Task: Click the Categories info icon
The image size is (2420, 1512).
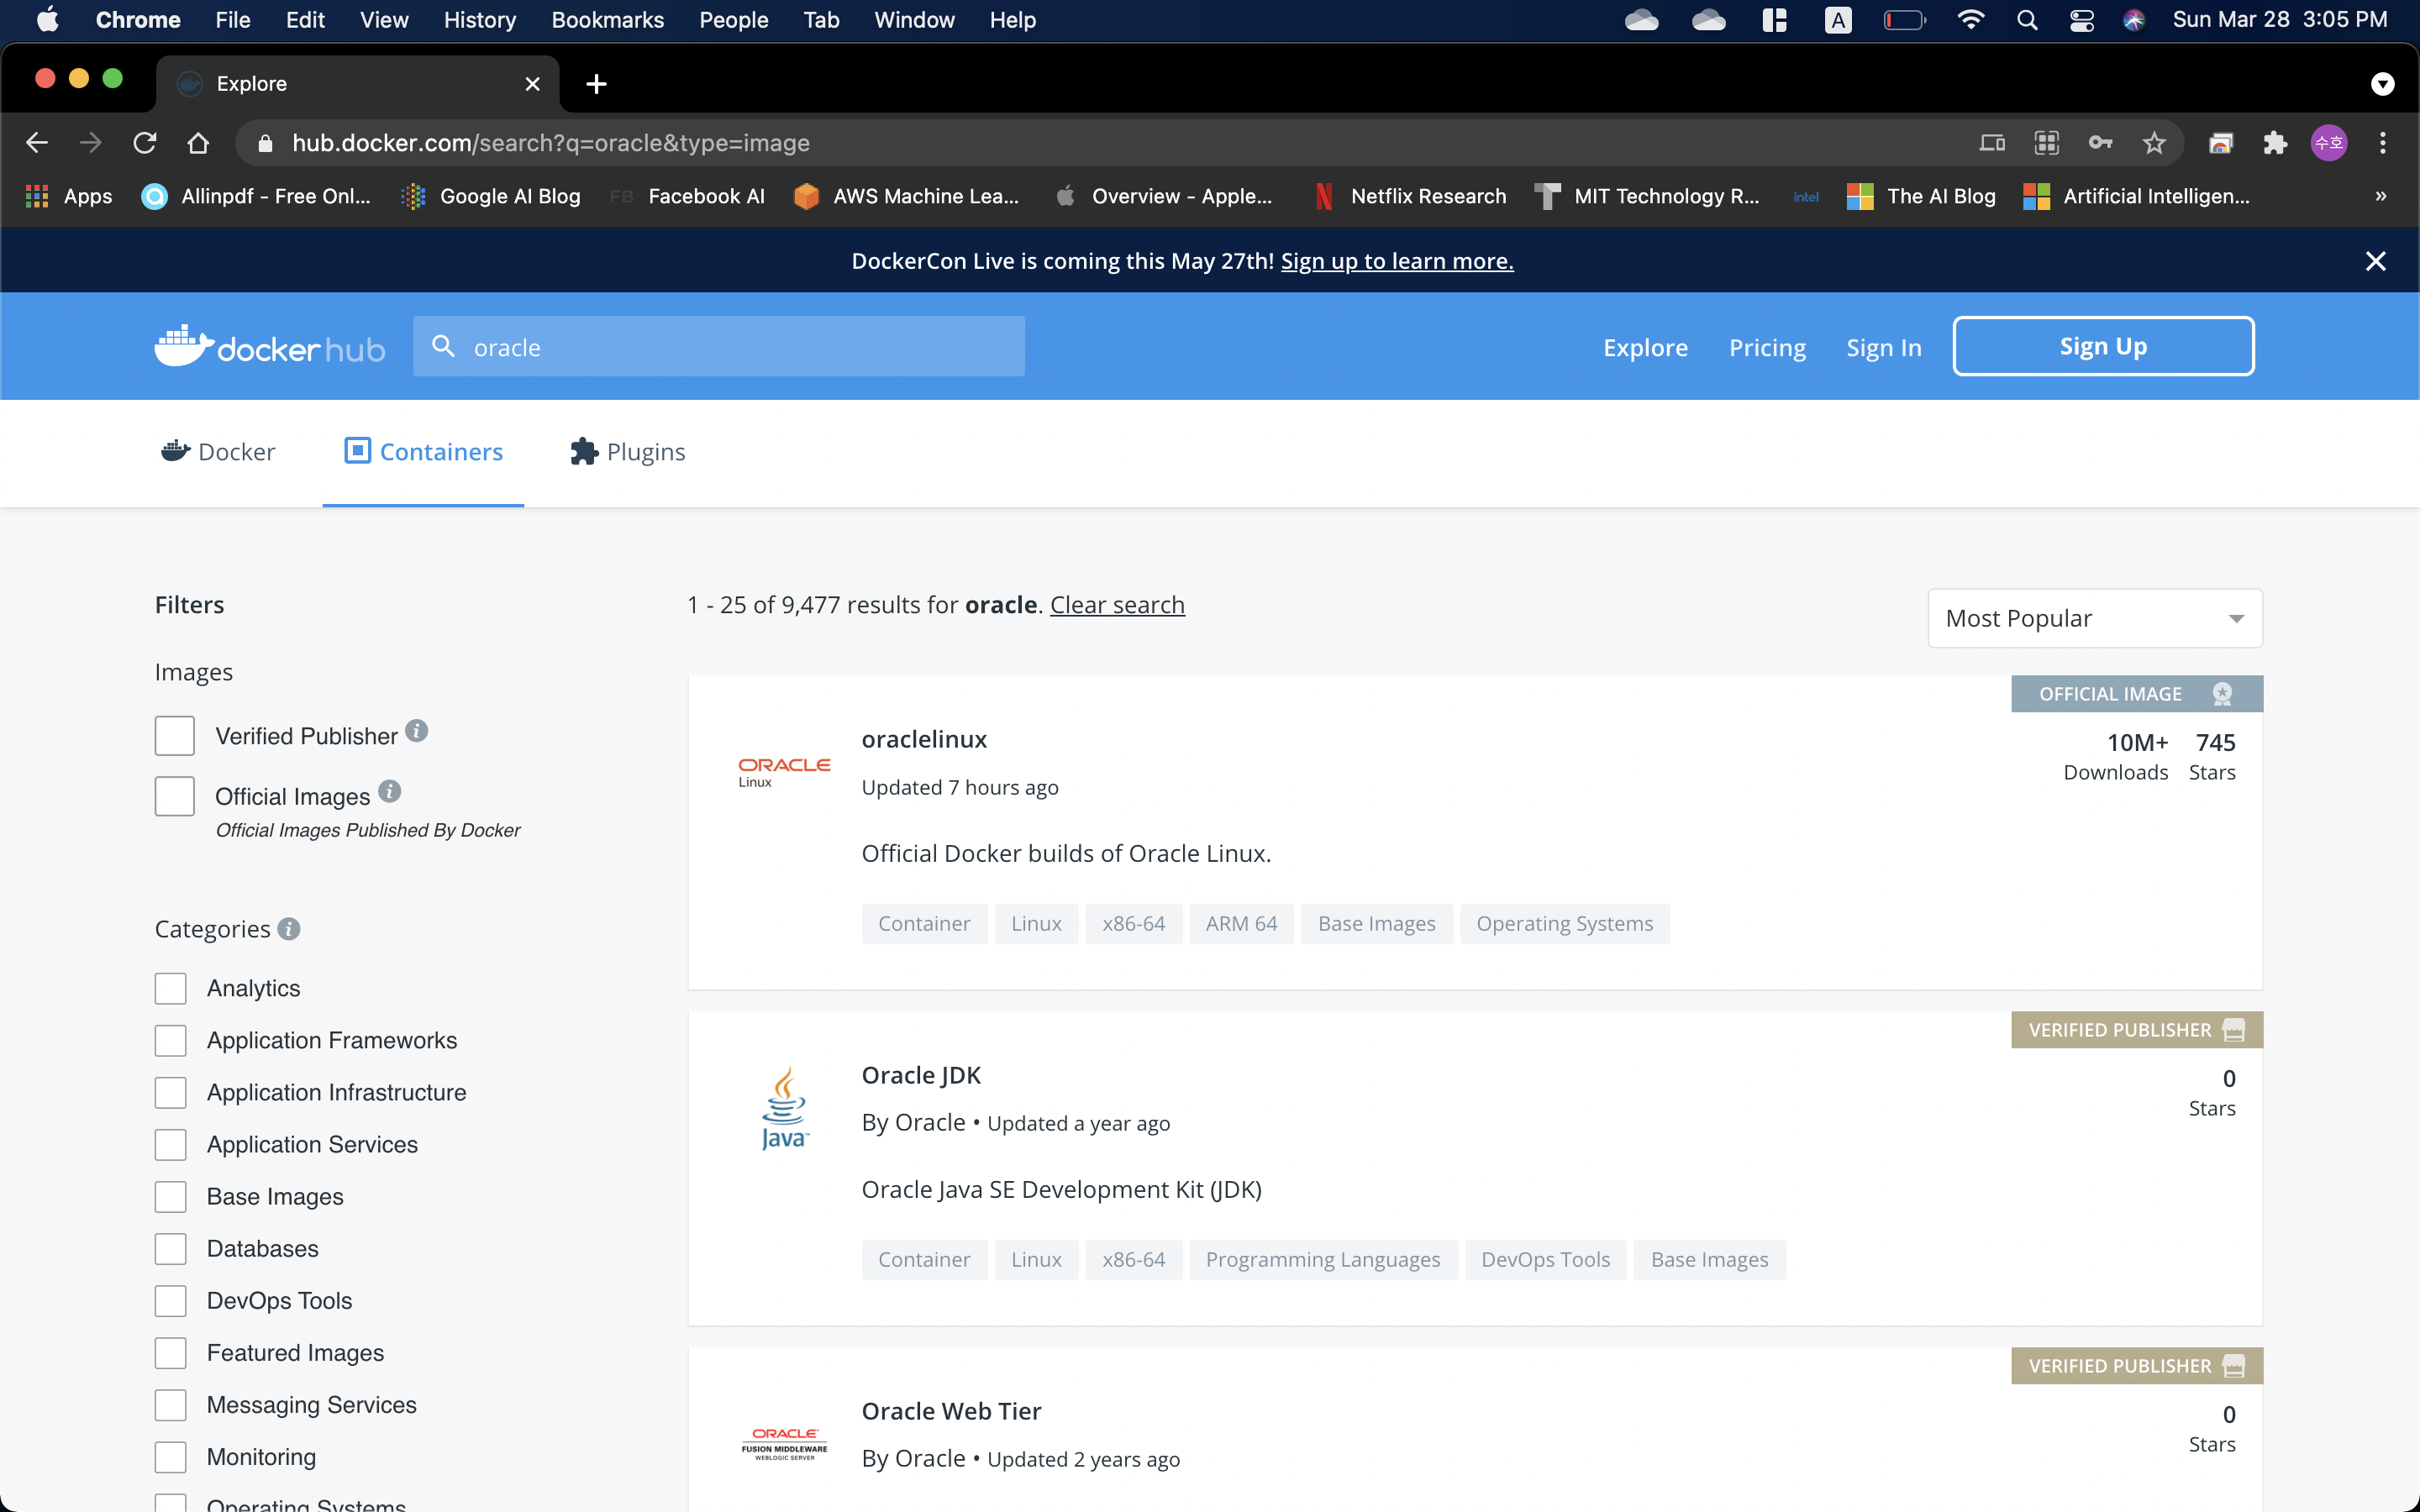Action: [289, 929]
